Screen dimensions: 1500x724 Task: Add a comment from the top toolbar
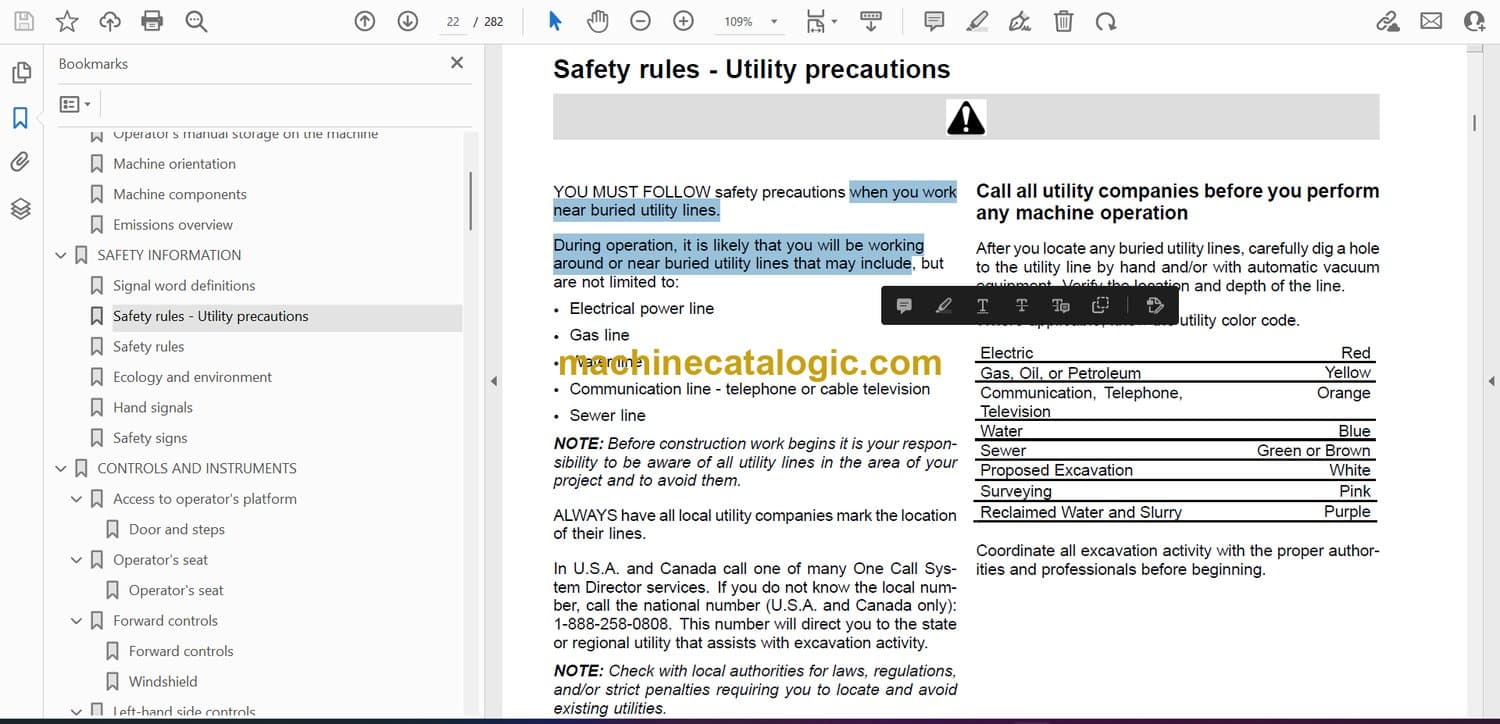tap(934, 21)
